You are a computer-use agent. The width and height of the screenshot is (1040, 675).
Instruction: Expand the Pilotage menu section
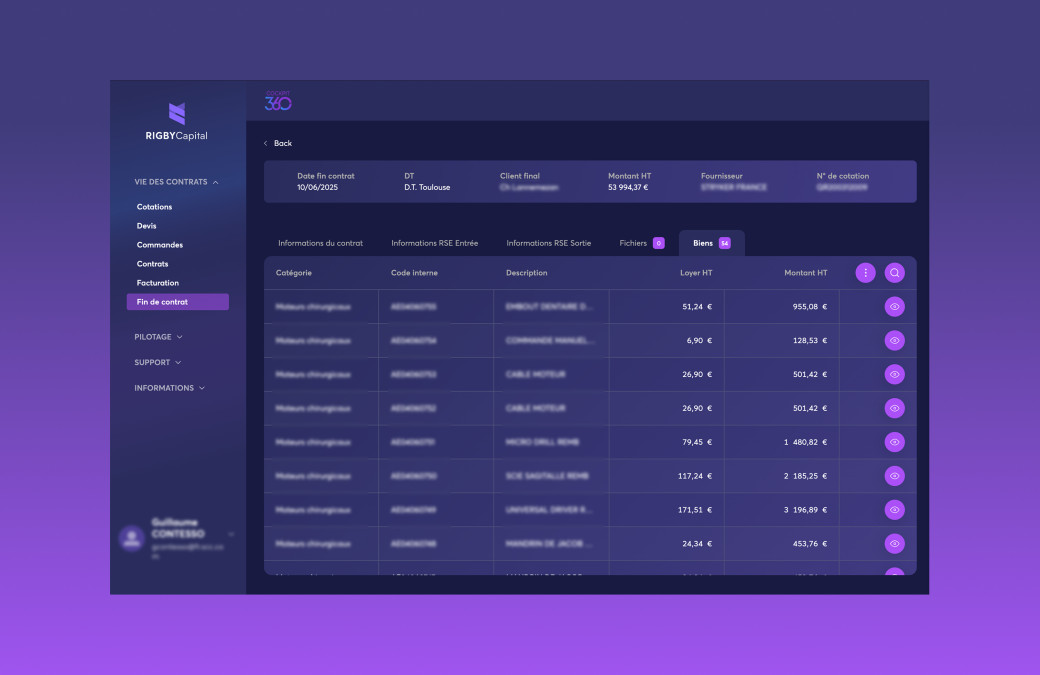coord(158,337)
